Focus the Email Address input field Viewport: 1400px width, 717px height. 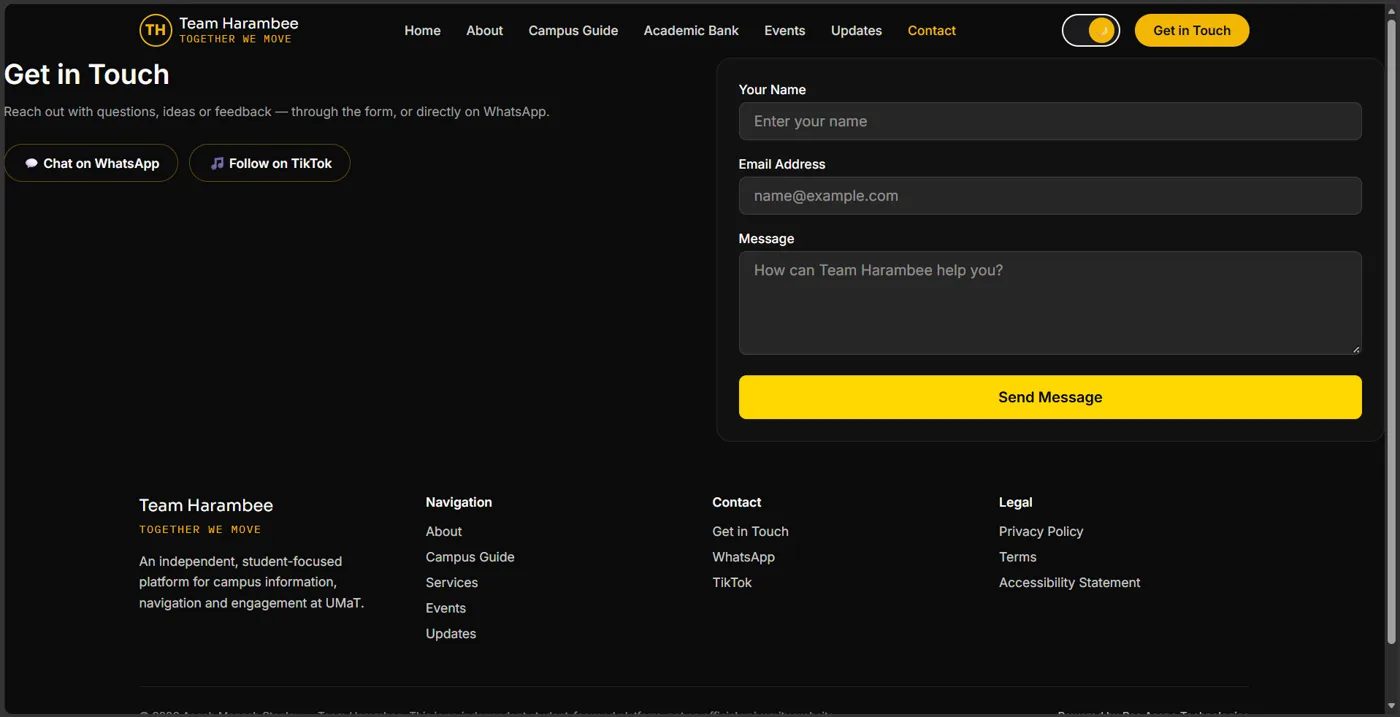[x=1050, y=196]
